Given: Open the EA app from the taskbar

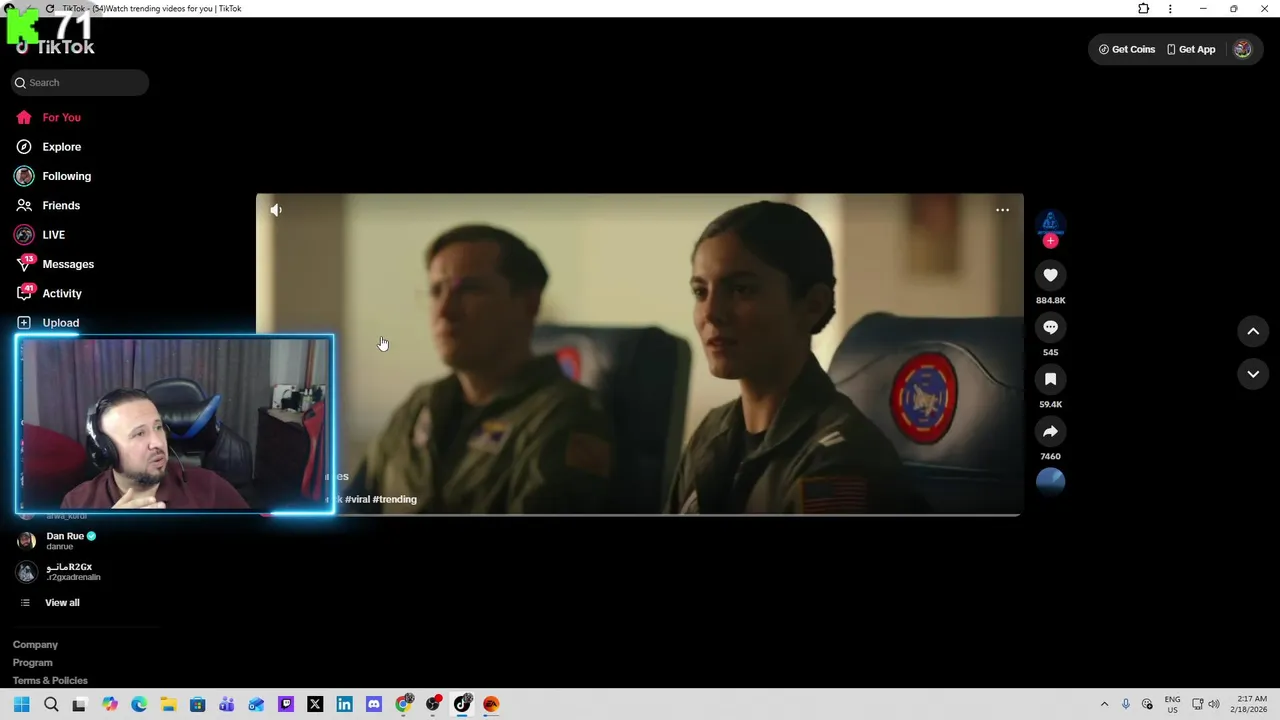Looking at the screenshot, I should 491,704.
